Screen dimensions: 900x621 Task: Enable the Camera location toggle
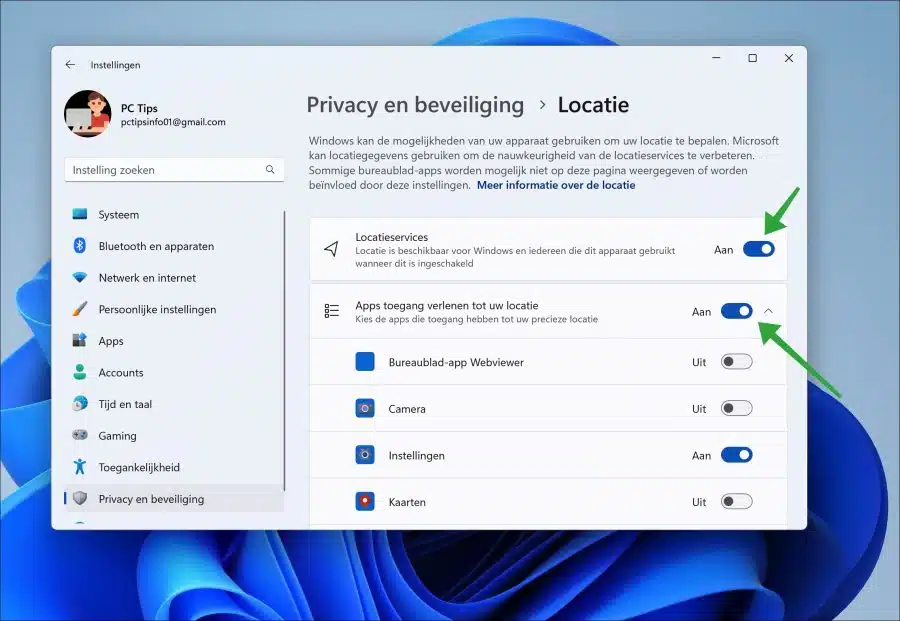[x=736, y=408]
